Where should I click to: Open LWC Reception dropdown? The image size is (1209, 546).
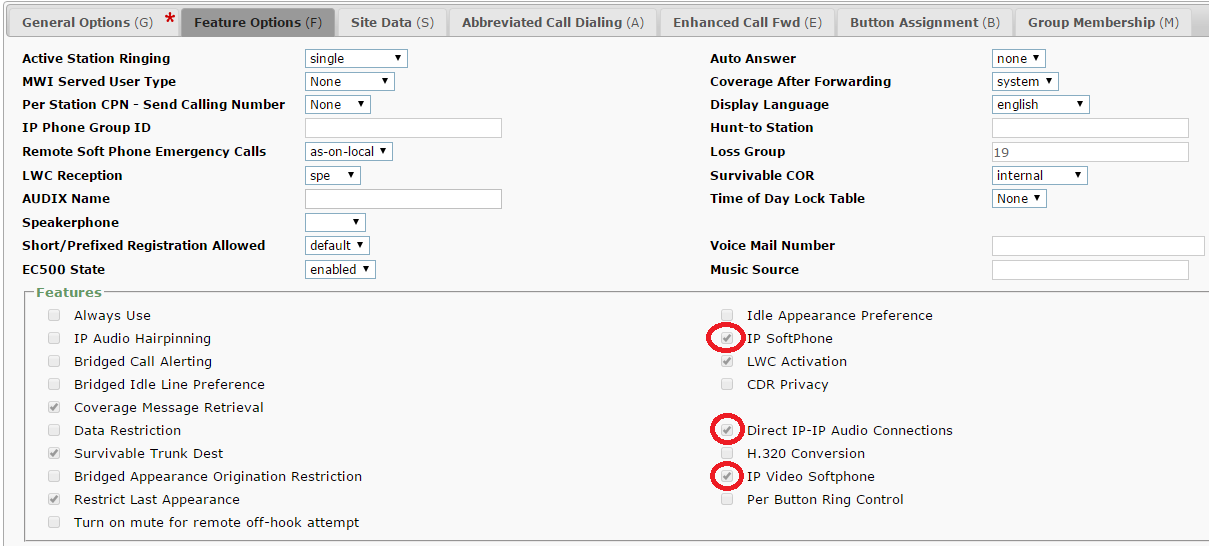(x=332, y=176)
